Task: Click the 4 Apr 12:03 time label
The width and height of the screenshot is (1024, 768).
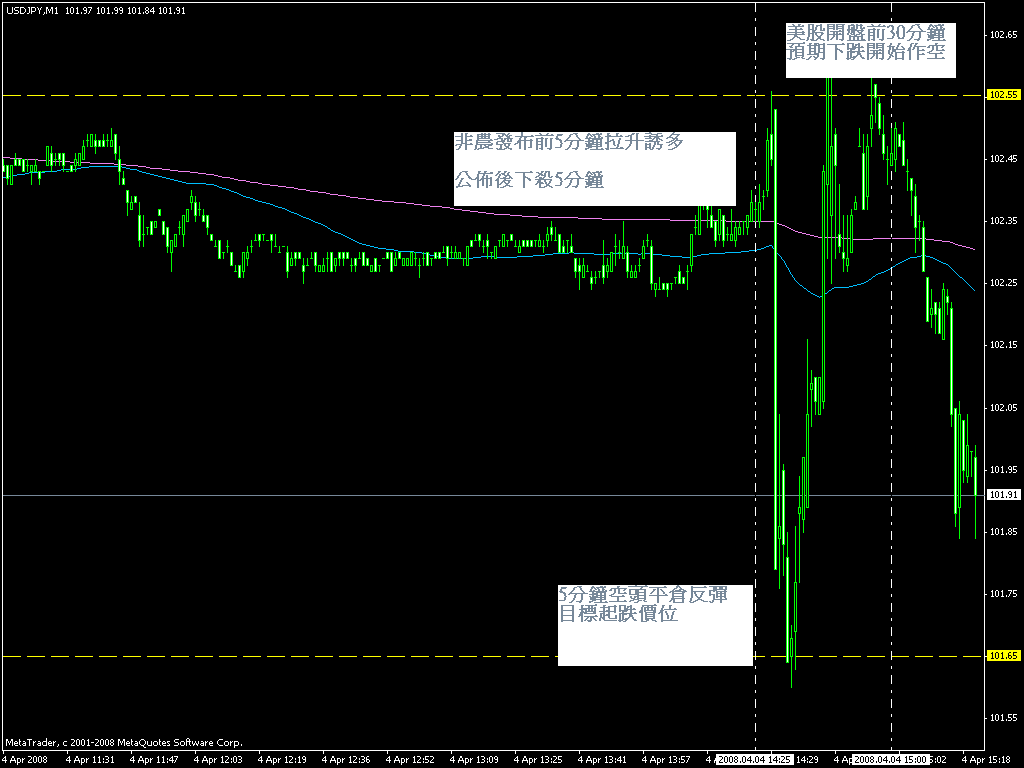Action: (218, 760)
